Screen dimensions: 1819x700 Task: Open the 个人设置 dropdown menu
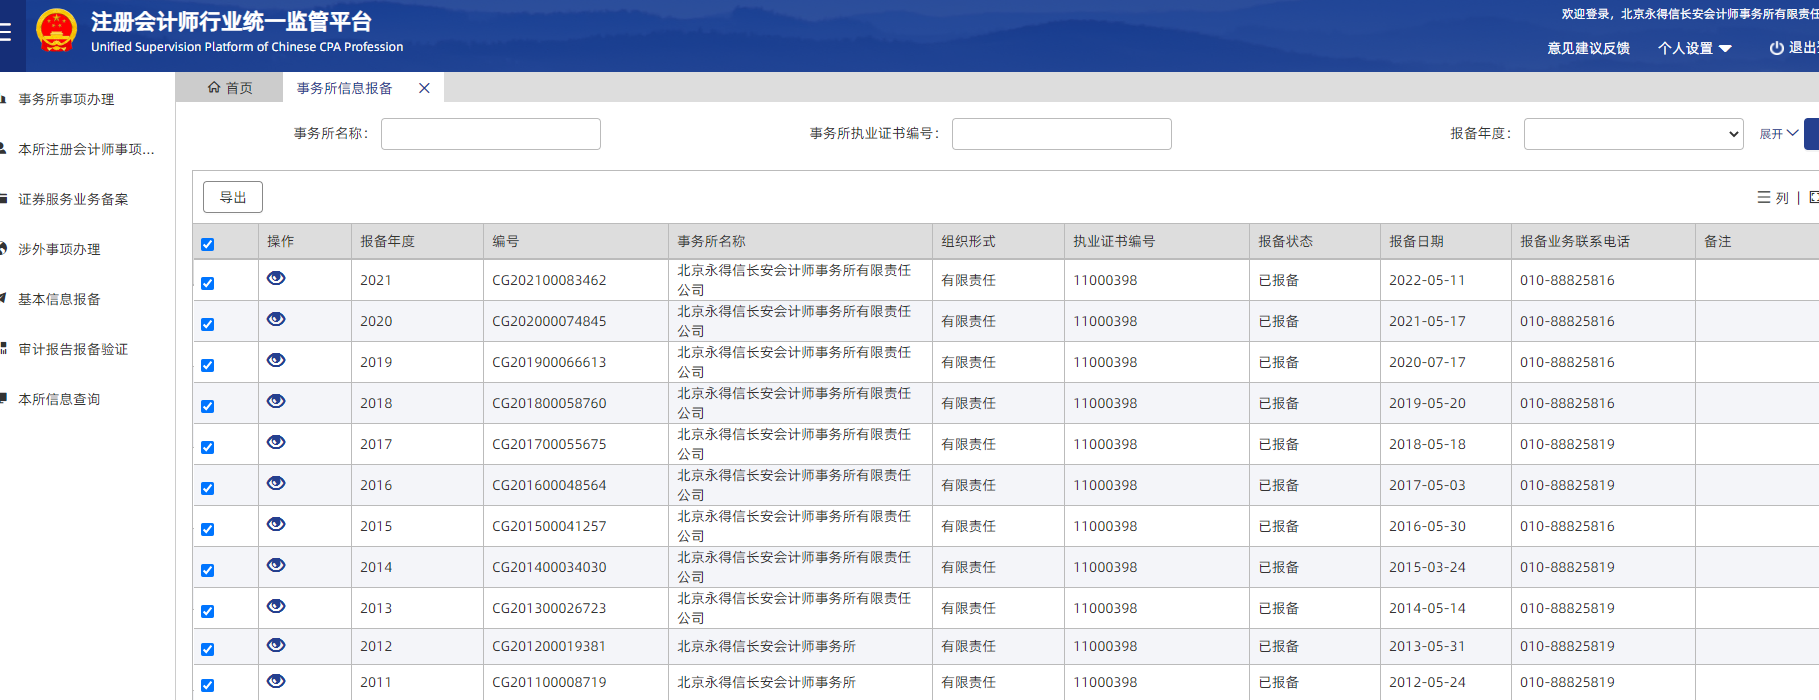1694,48
